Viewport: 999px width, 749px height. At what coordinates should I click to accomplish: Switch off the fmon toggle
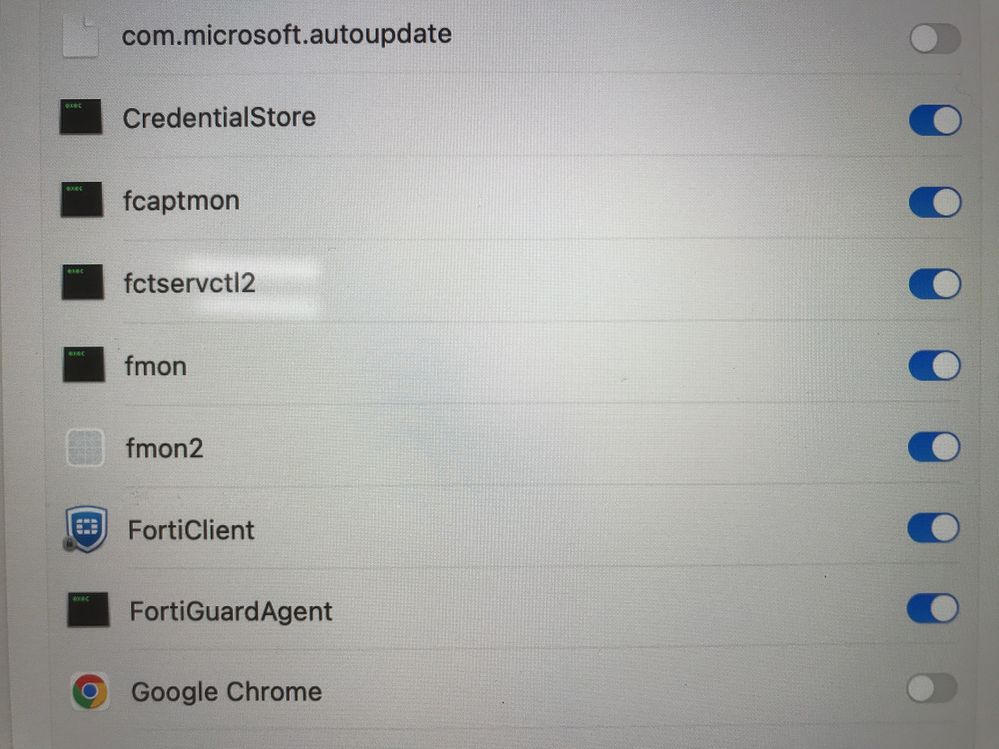pos(934,366)
